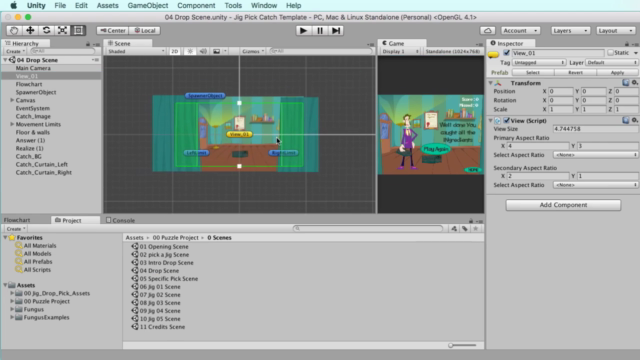This screenshot has height=360, width=640.
Task: Open the Tools menu
Action: [233, 5]
